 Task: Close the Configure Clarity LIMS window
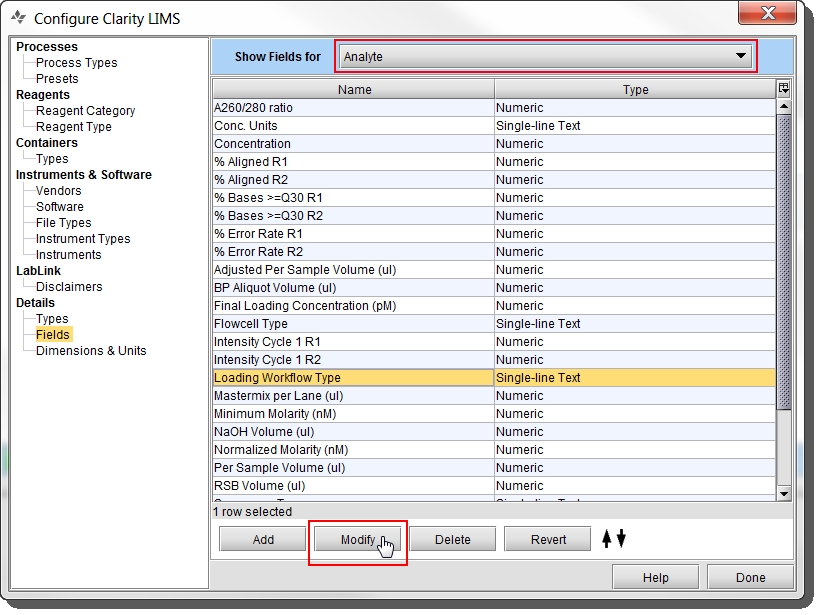[x=768, y=15]
